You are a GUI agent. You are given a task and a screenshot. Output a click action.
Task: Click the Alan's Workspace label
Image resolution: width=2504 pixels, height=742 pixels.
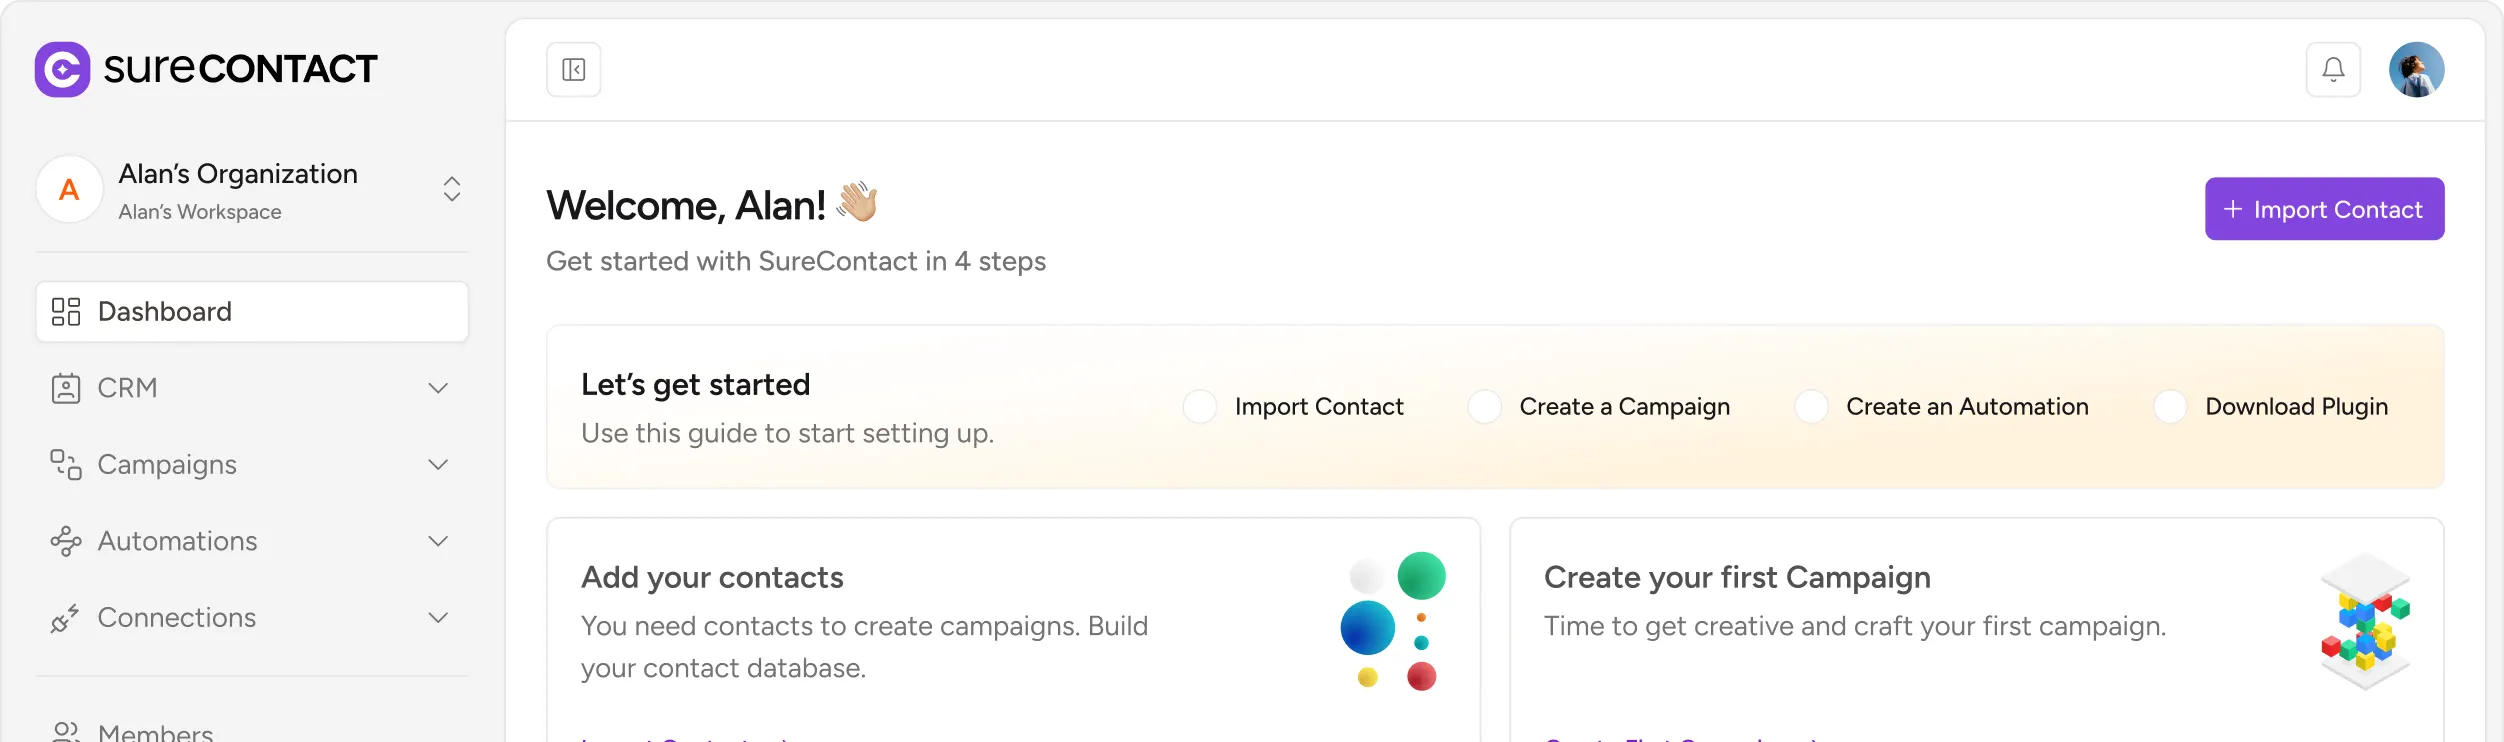point(200,212)
